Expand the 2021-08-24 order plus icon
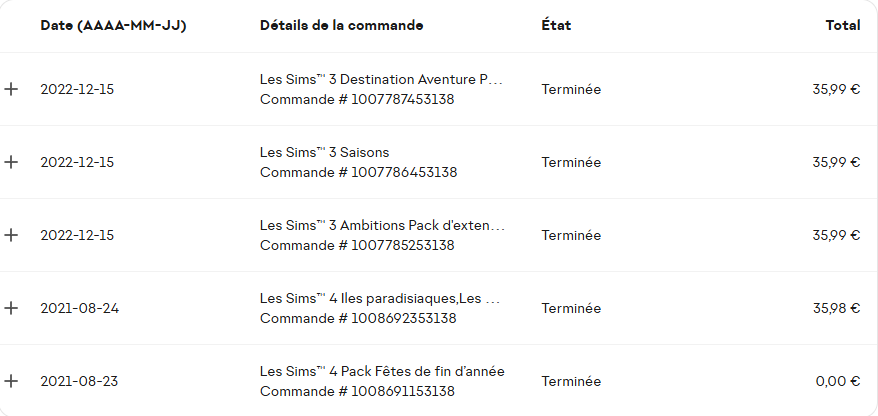 pyautogui.click(x=12, y=308)
